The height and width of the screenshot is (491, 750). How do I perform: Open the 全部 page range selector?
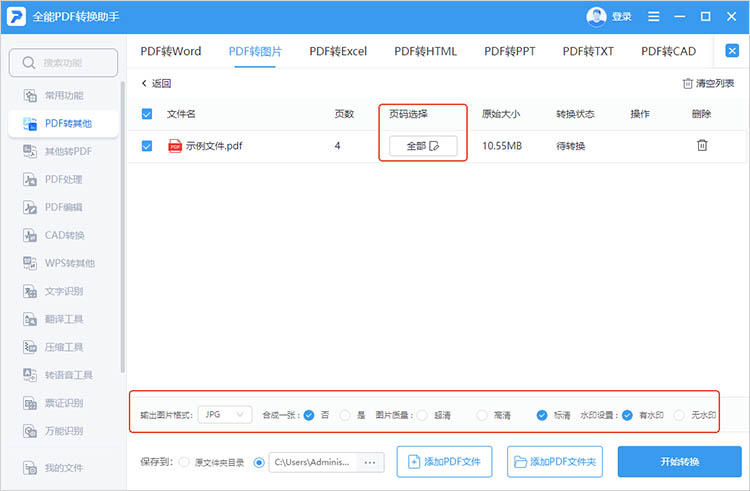point(423,146)
